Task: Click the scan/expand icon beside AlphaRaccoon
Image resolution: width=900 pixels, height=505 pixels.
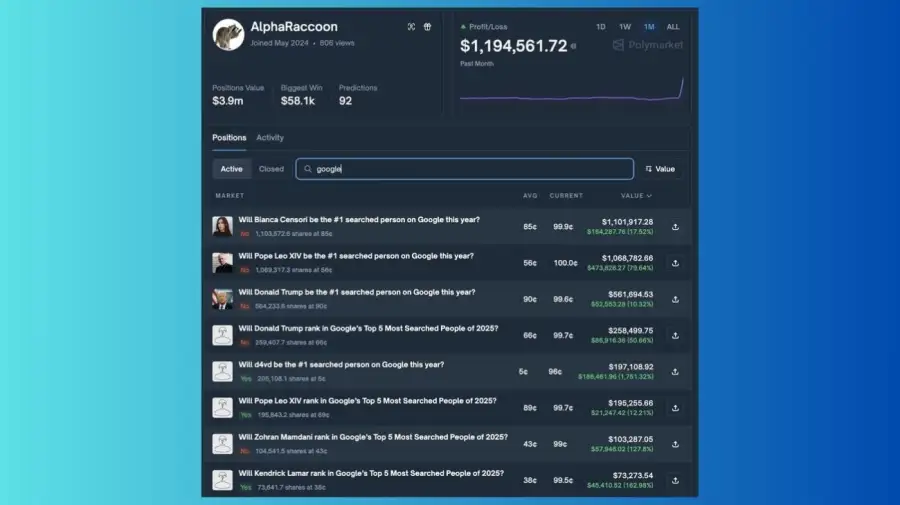Action: (x=412, y=27)
